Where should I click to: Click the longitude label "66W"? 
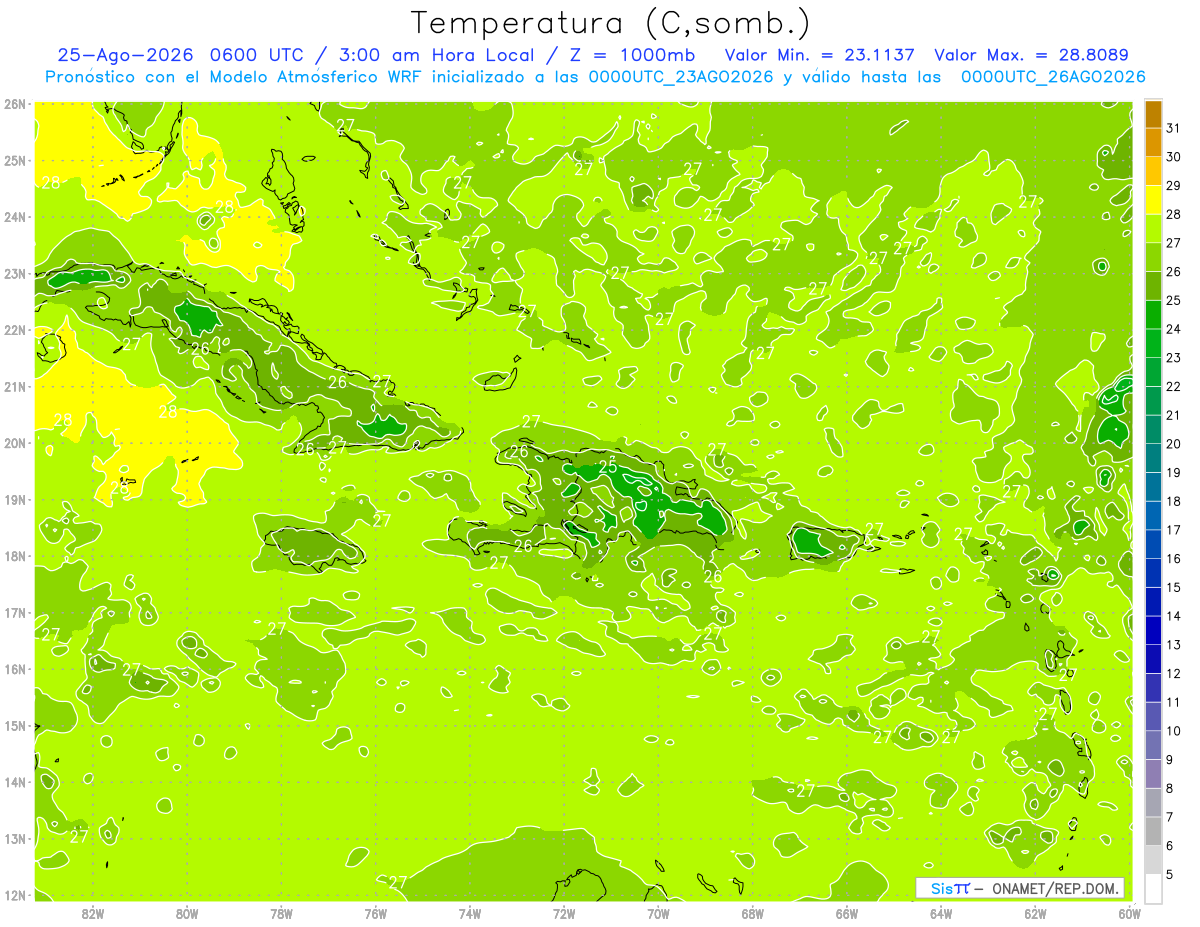pyautogui.click(x=847, y=912)
